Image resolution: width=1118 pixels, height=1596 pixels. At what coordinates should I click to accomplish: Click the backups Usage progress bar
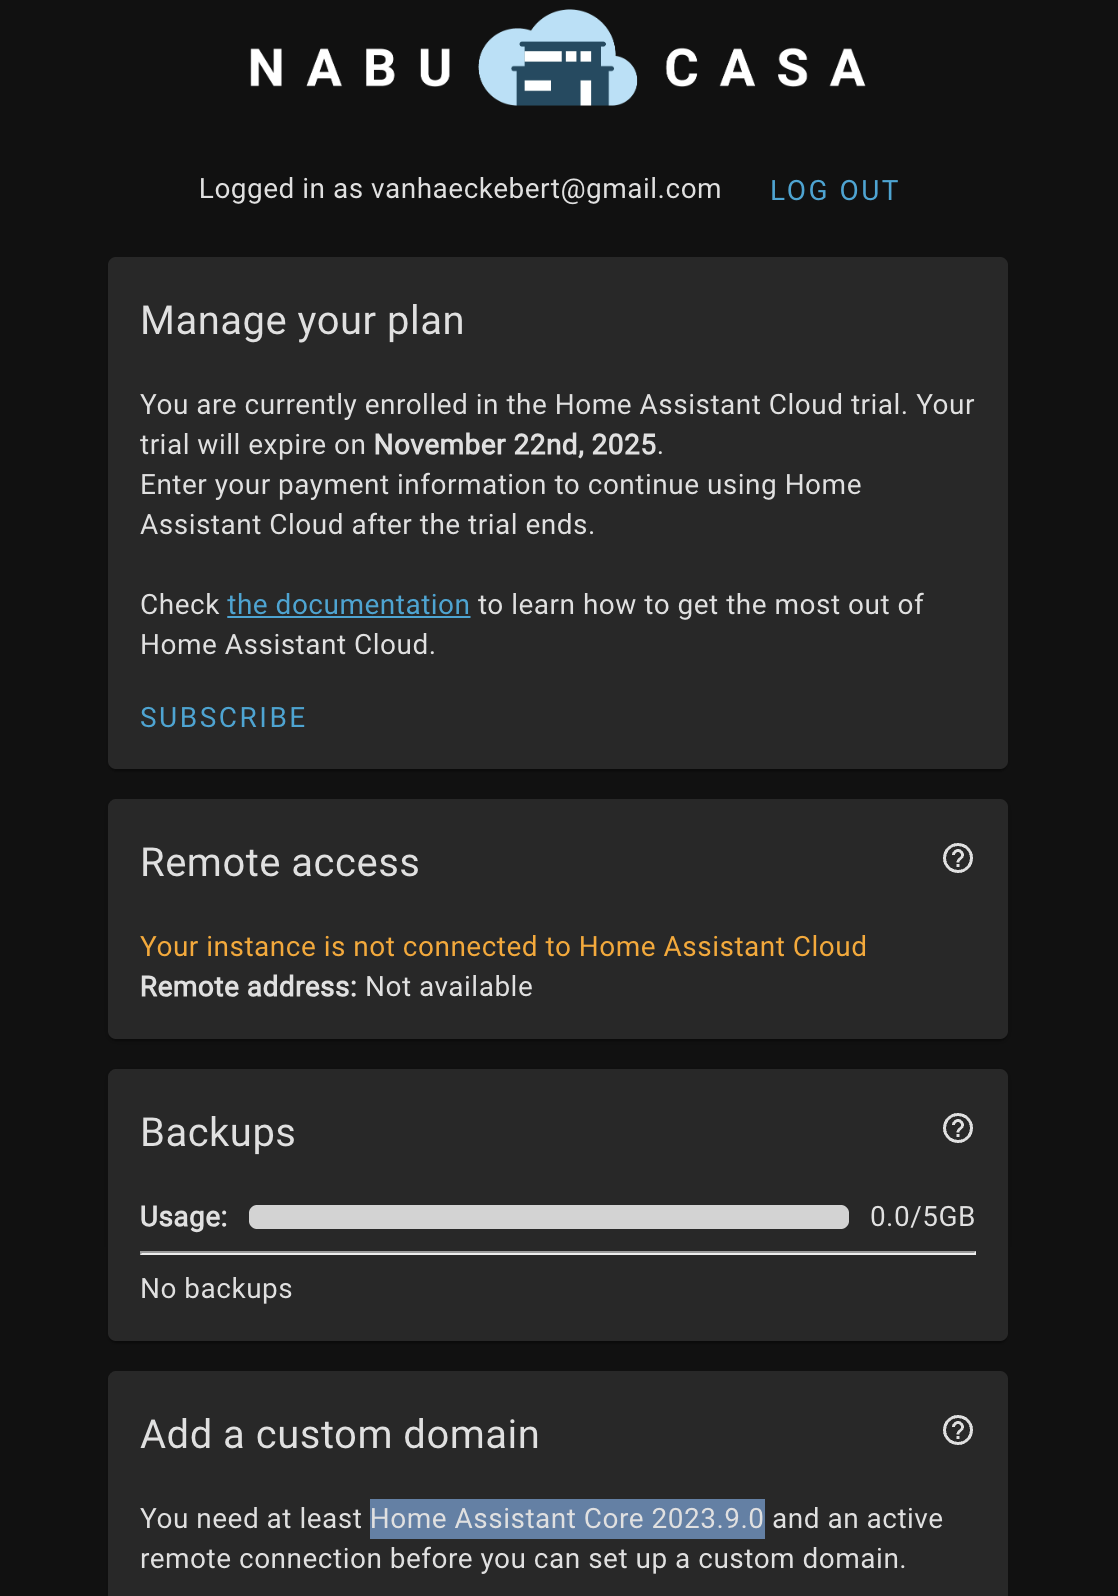(x=548, y=1217)
